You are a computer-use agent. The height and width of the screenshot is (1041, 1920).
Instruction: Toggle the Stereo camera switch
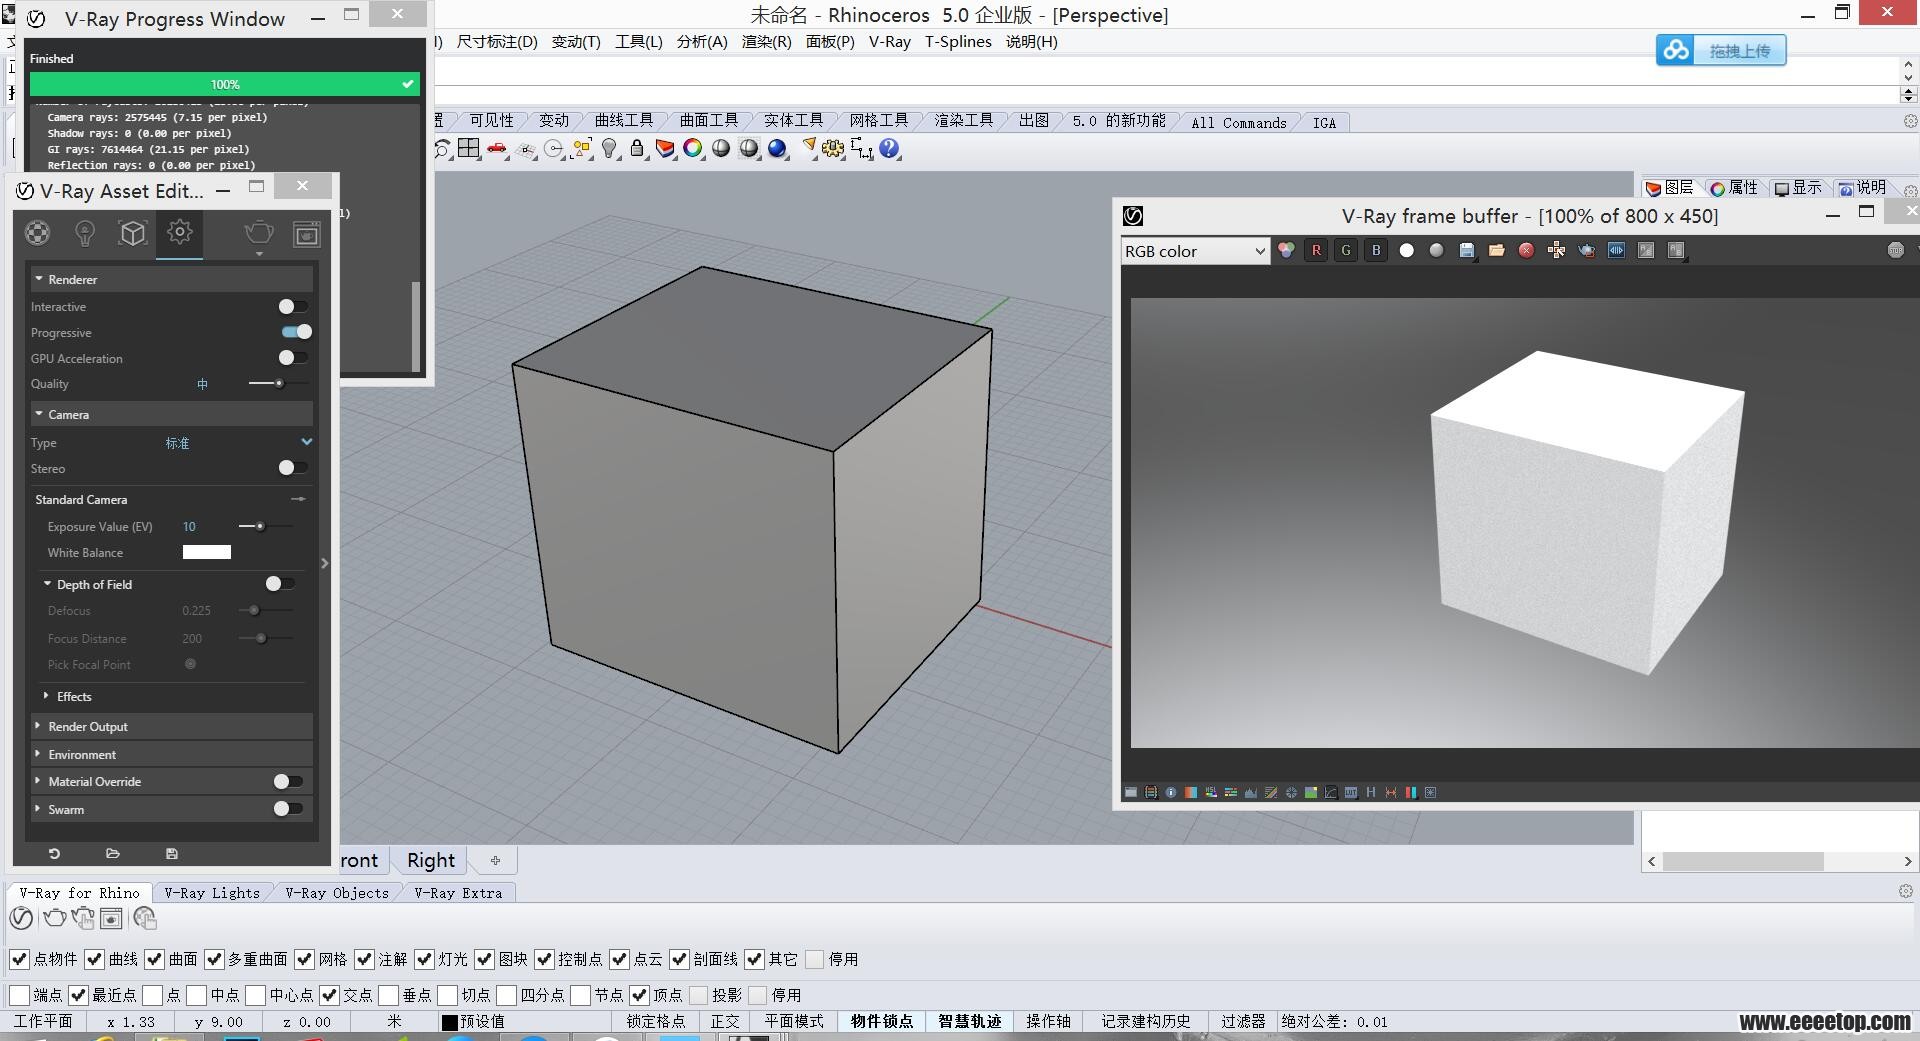pos(293,467)
